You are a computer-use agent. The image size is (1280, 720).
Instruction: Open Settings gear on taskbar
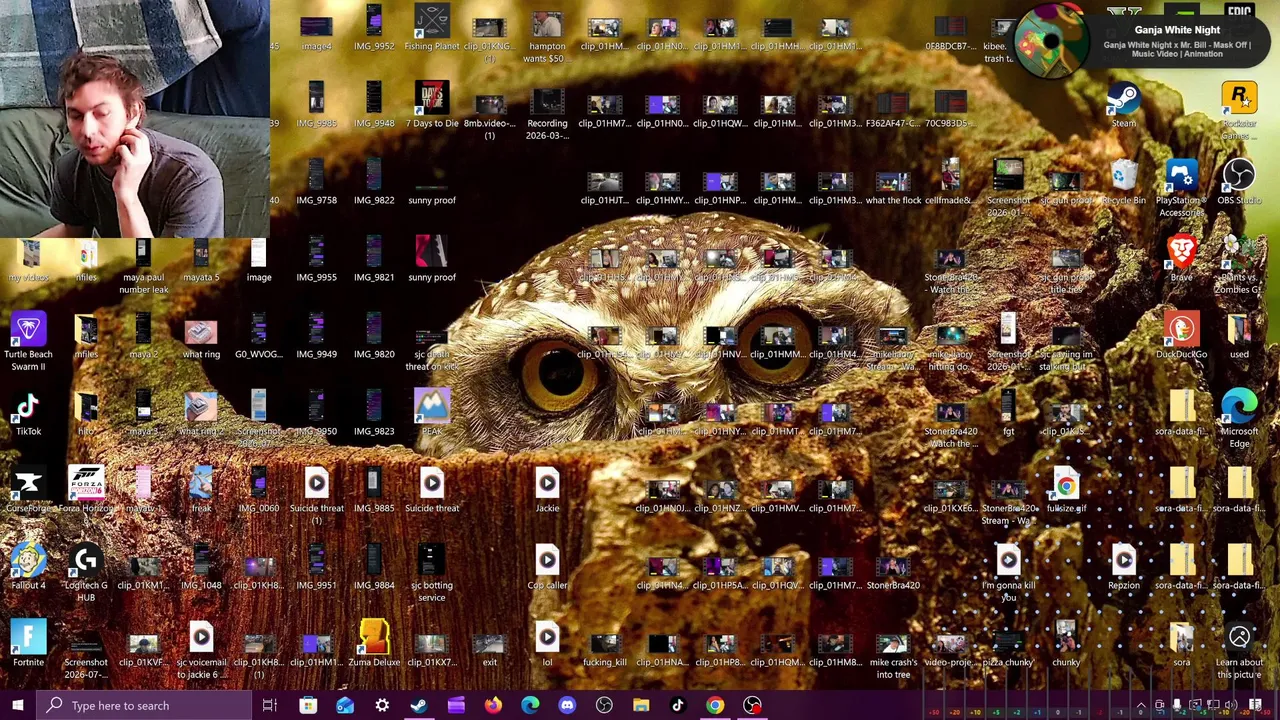(382, 705)
